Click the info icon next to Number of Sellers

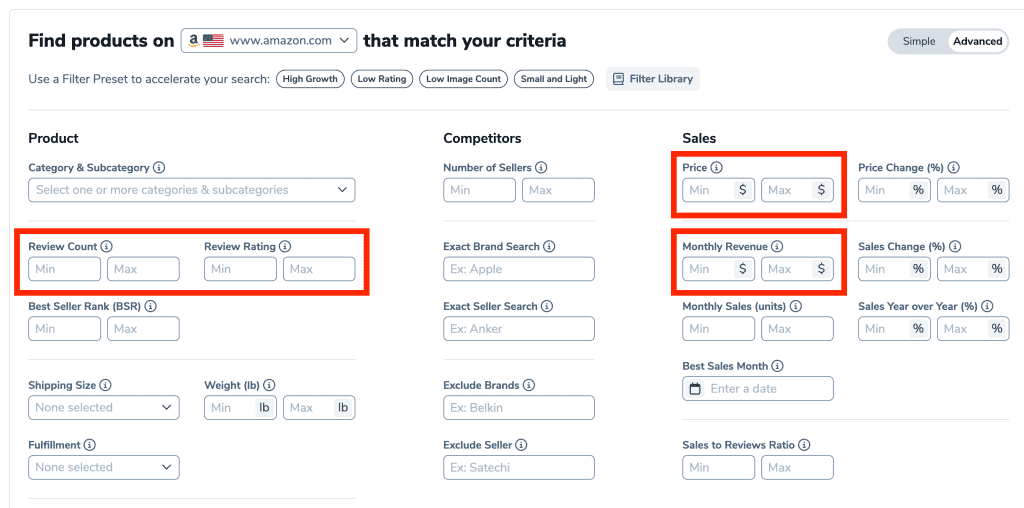[x=541, y=168]
